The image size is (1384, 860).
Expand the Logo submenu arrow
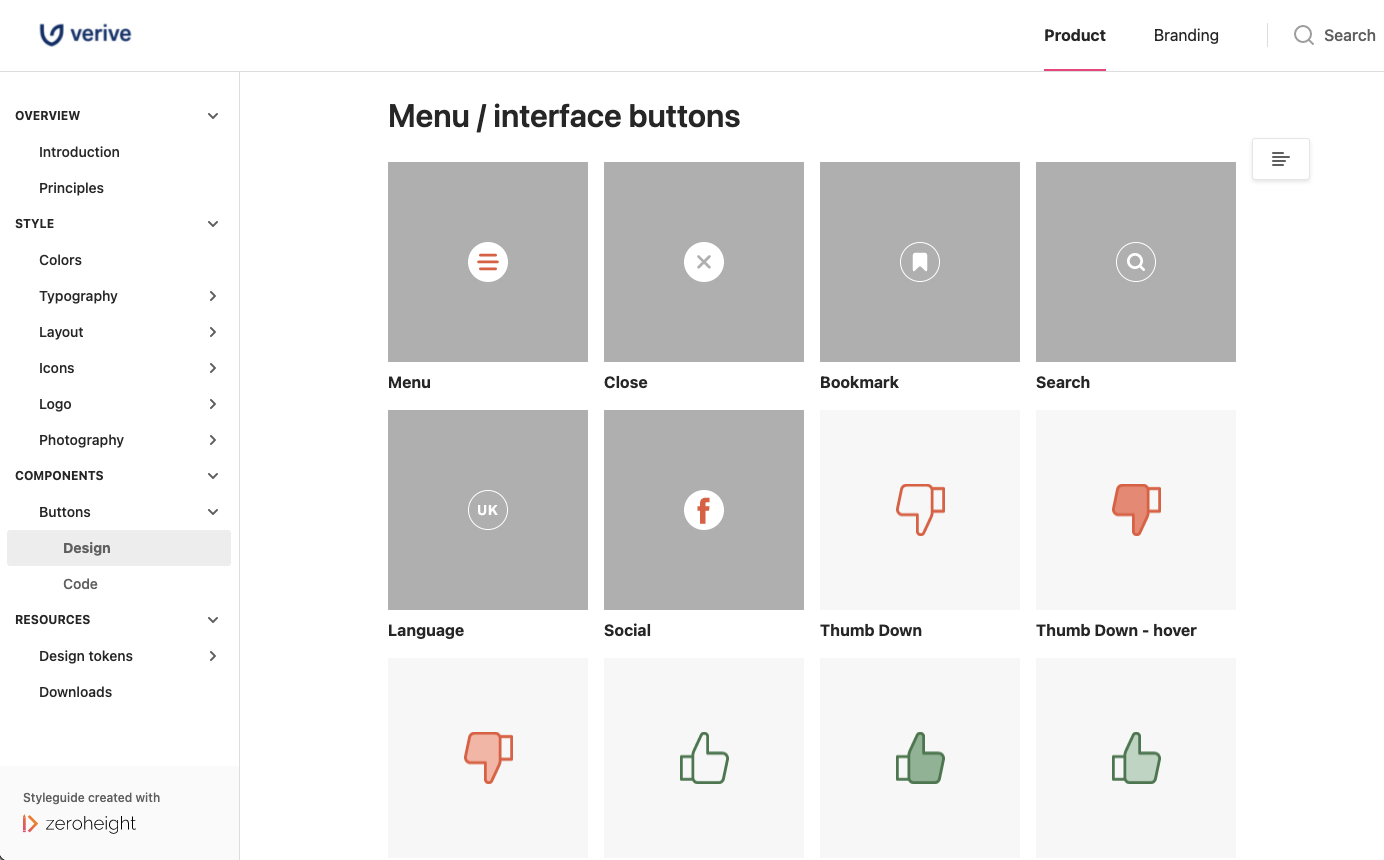[x=213, y=404]
